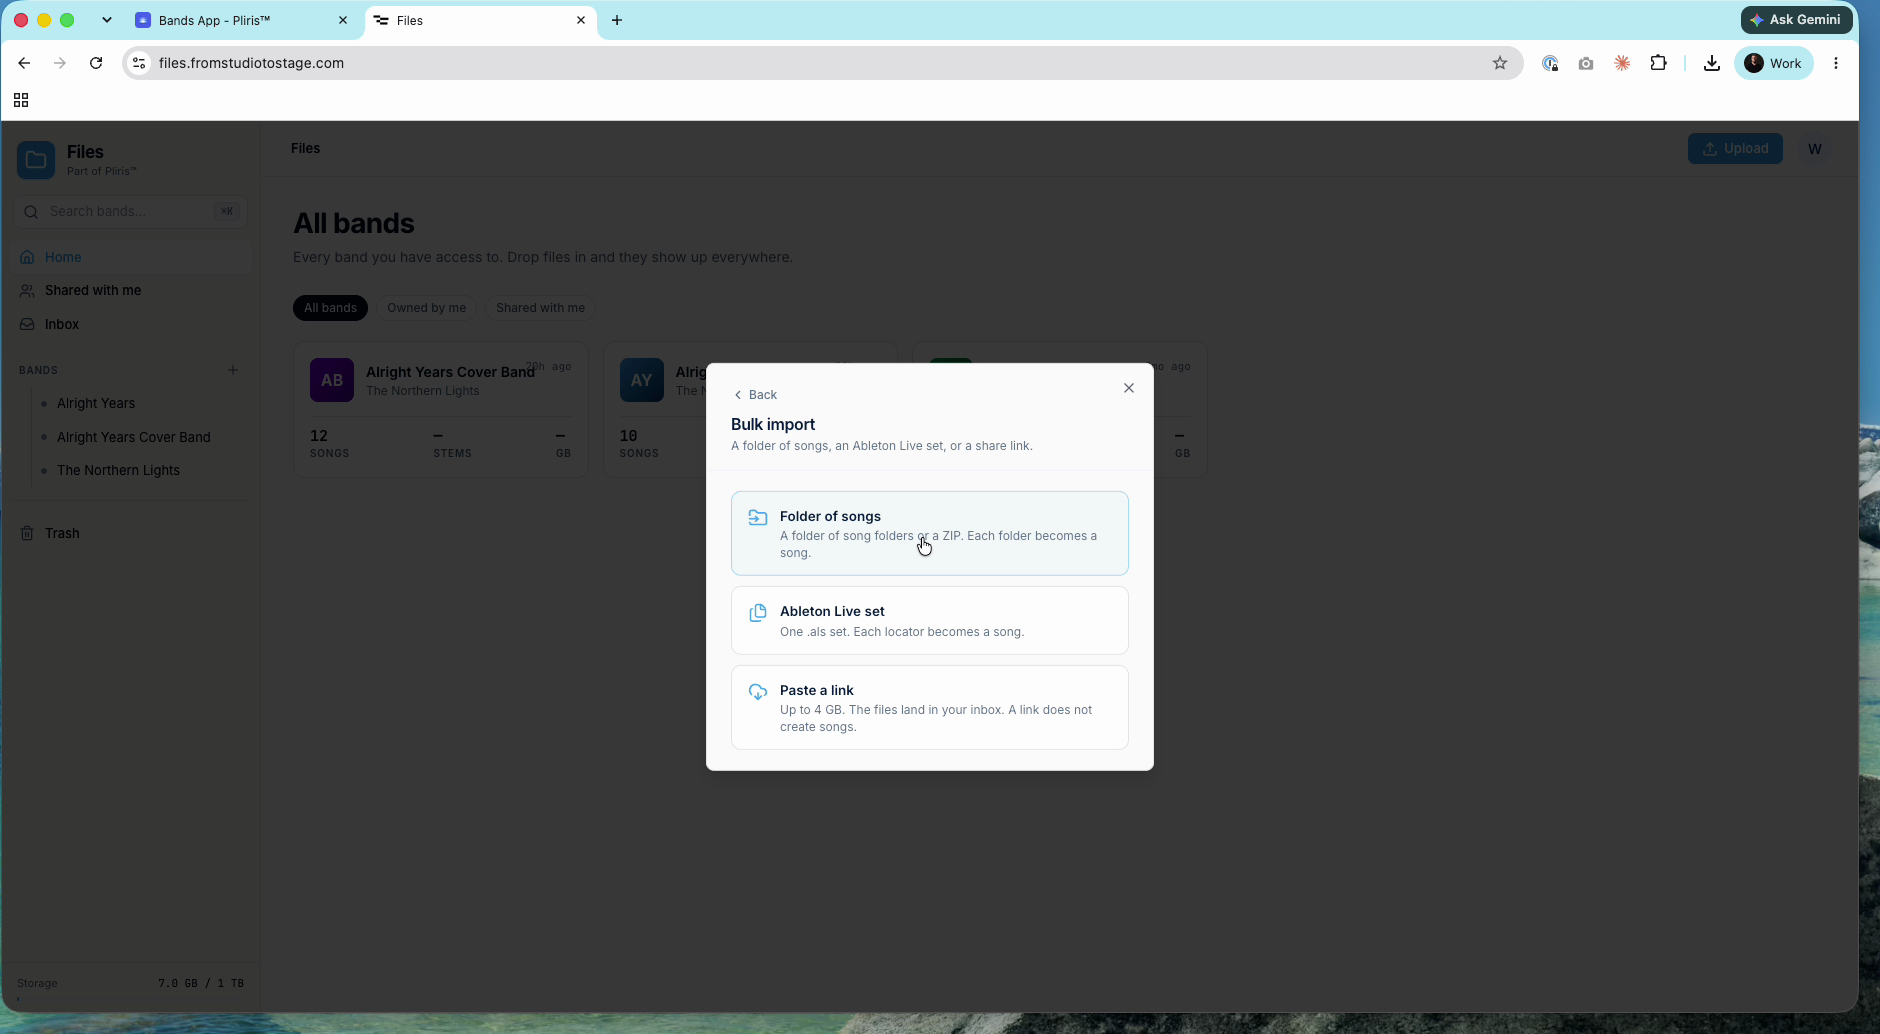Choose the Paste a link import option
The width and height of the screenshot is (1880, 1034).
point(930,707)
